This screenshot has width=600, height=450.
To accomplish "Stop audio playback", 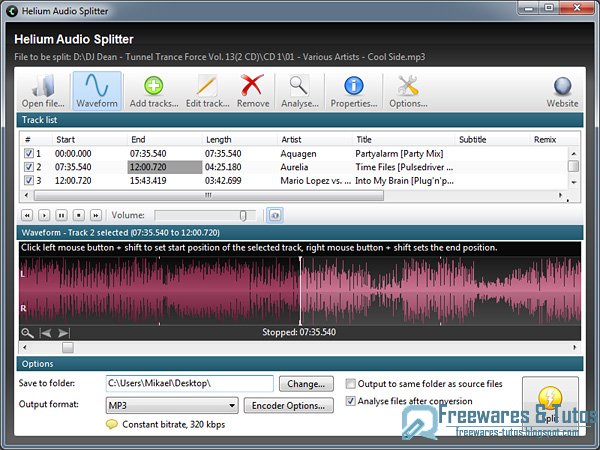I will click(78, 215).
